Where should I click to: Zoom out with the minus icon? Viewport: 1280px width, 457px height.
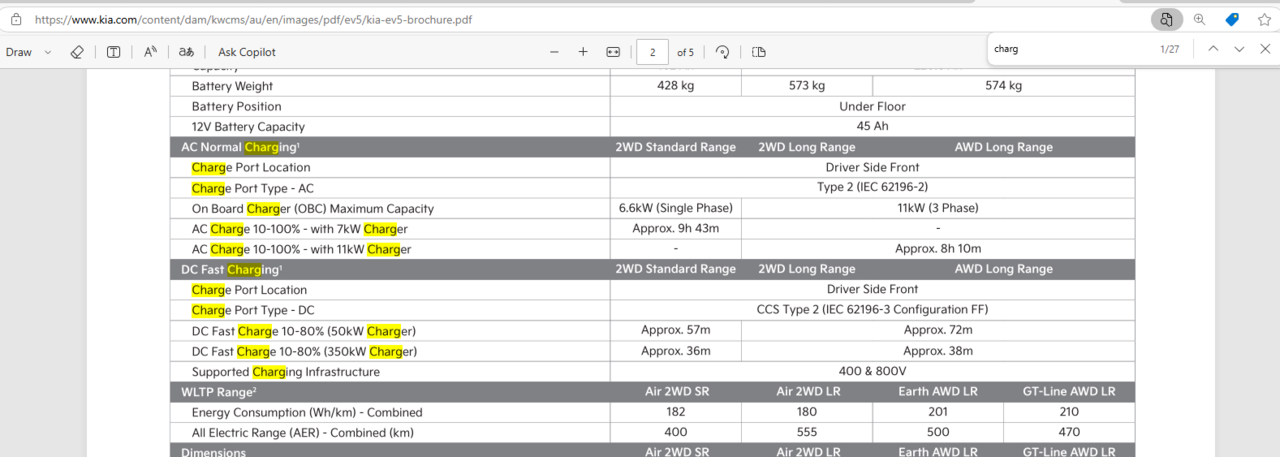[x=555, y=52]
